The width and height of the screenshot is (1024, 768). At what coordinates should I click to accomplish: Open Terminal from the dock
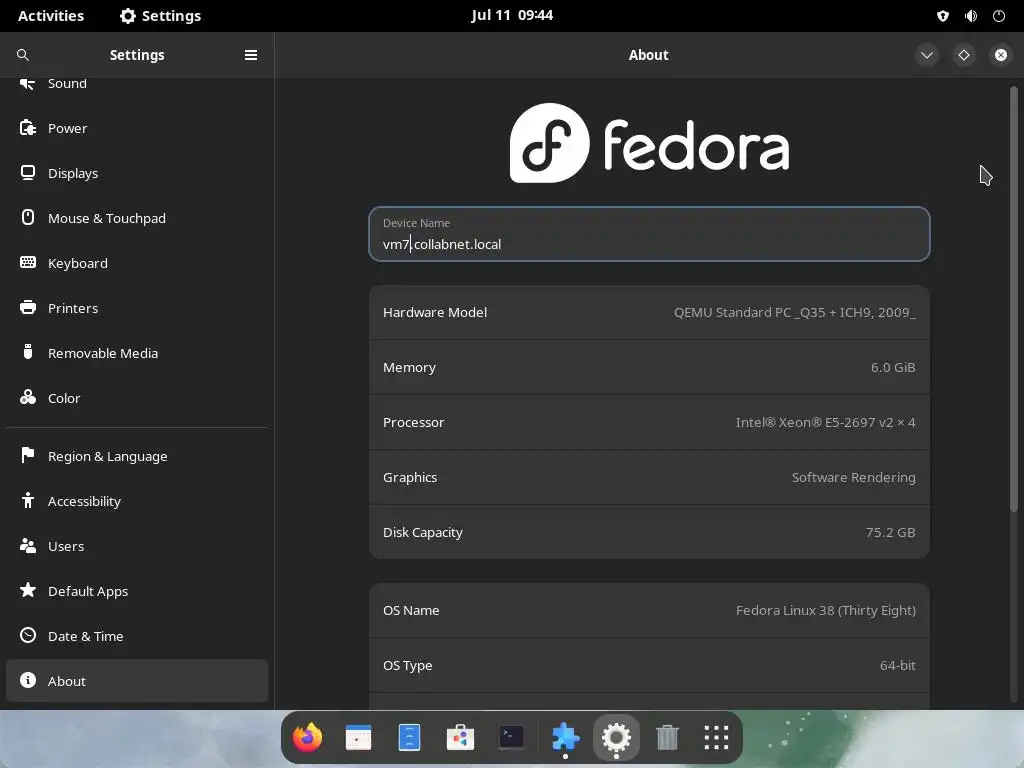[511, 737]
